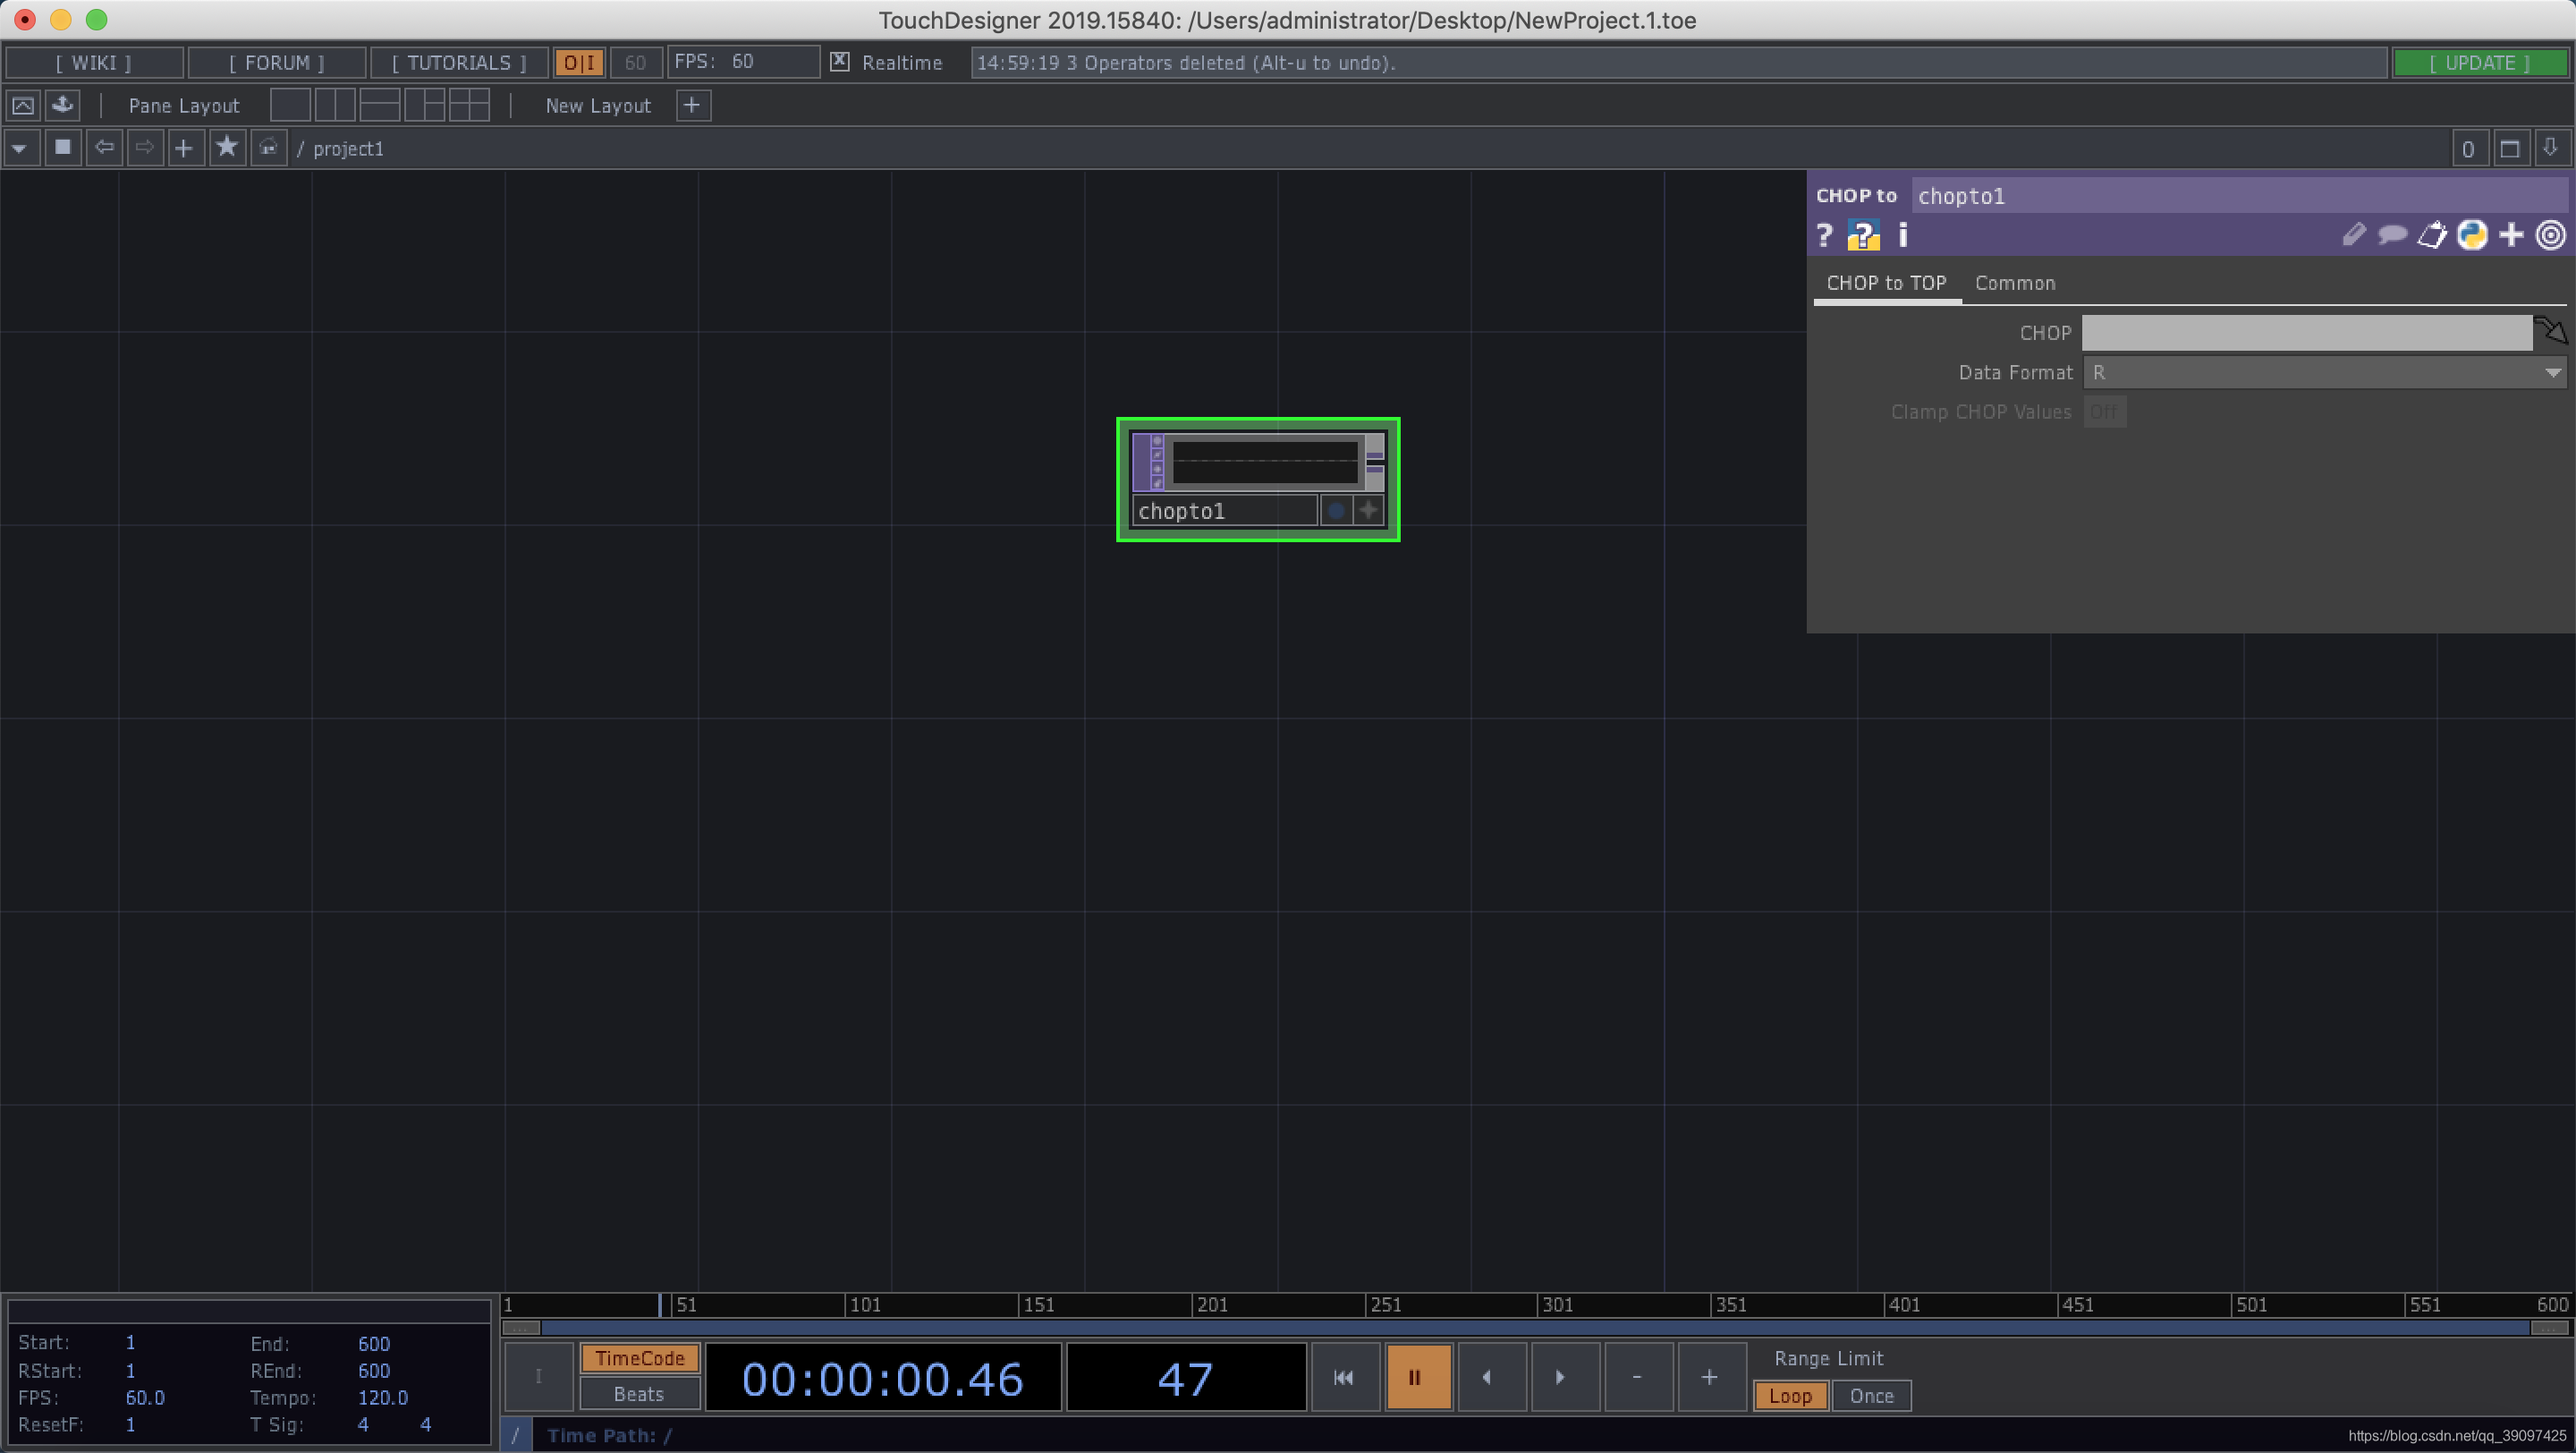This screenshot has width=2576, height=1453.
Task: Open operator info 'i' icon
Action: click(1902, 236)
